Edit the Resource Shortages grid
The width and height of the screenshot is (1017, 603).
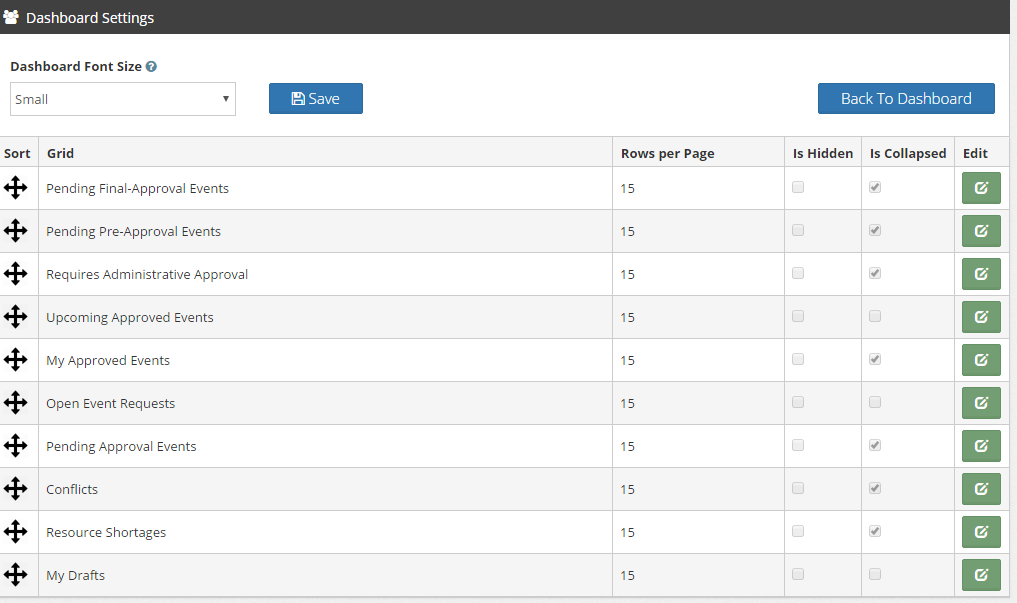click(981, 532)
